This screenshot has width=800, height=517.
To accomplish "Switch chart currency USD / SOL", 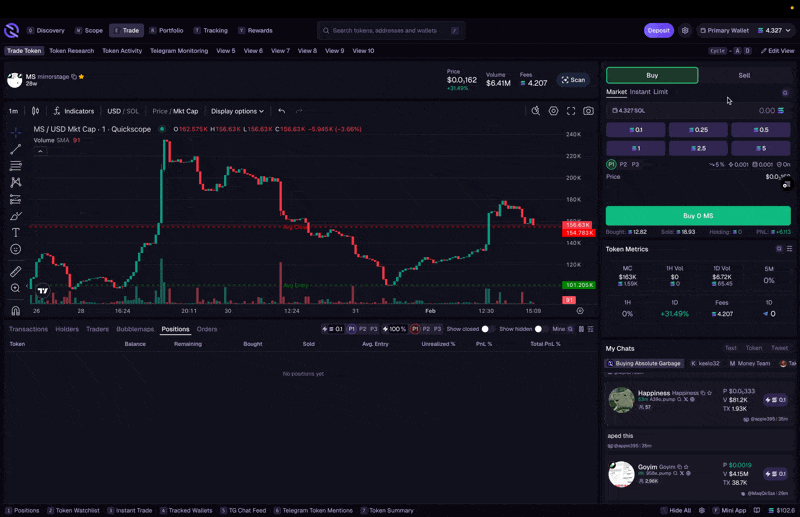I will (123, 111).
